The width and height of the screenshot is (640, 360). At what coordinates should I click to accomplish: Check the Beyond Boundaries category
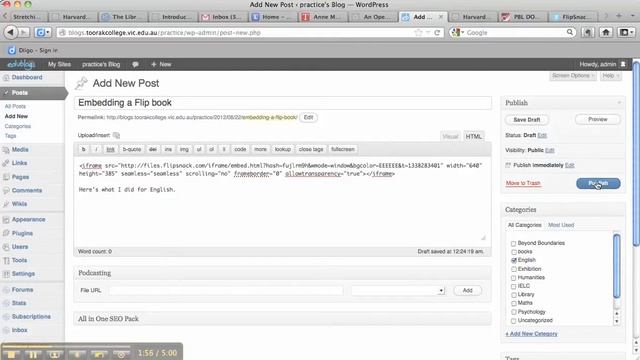513,244
